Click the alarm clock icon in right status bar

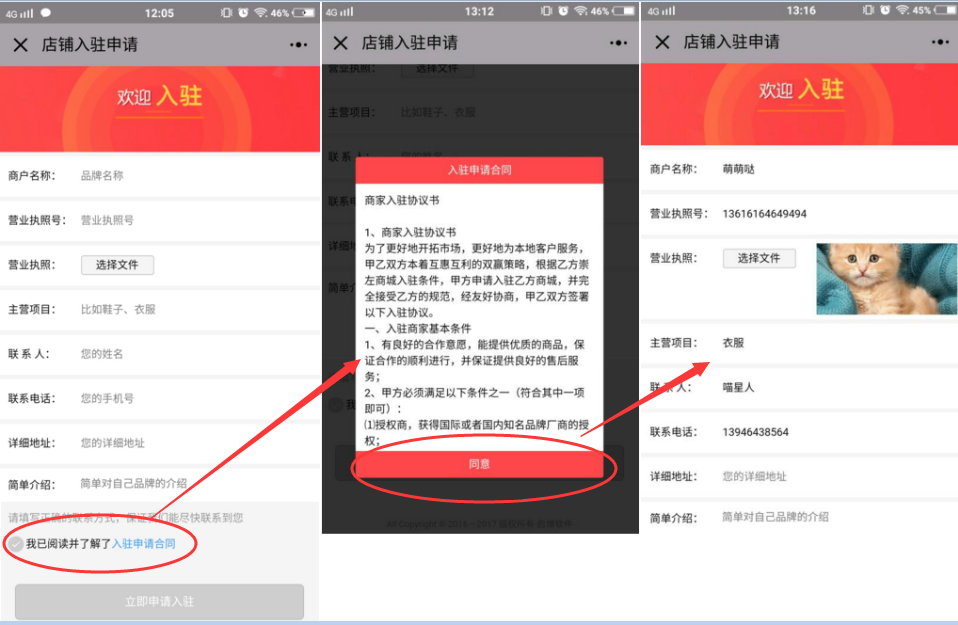tap(885, 10)
